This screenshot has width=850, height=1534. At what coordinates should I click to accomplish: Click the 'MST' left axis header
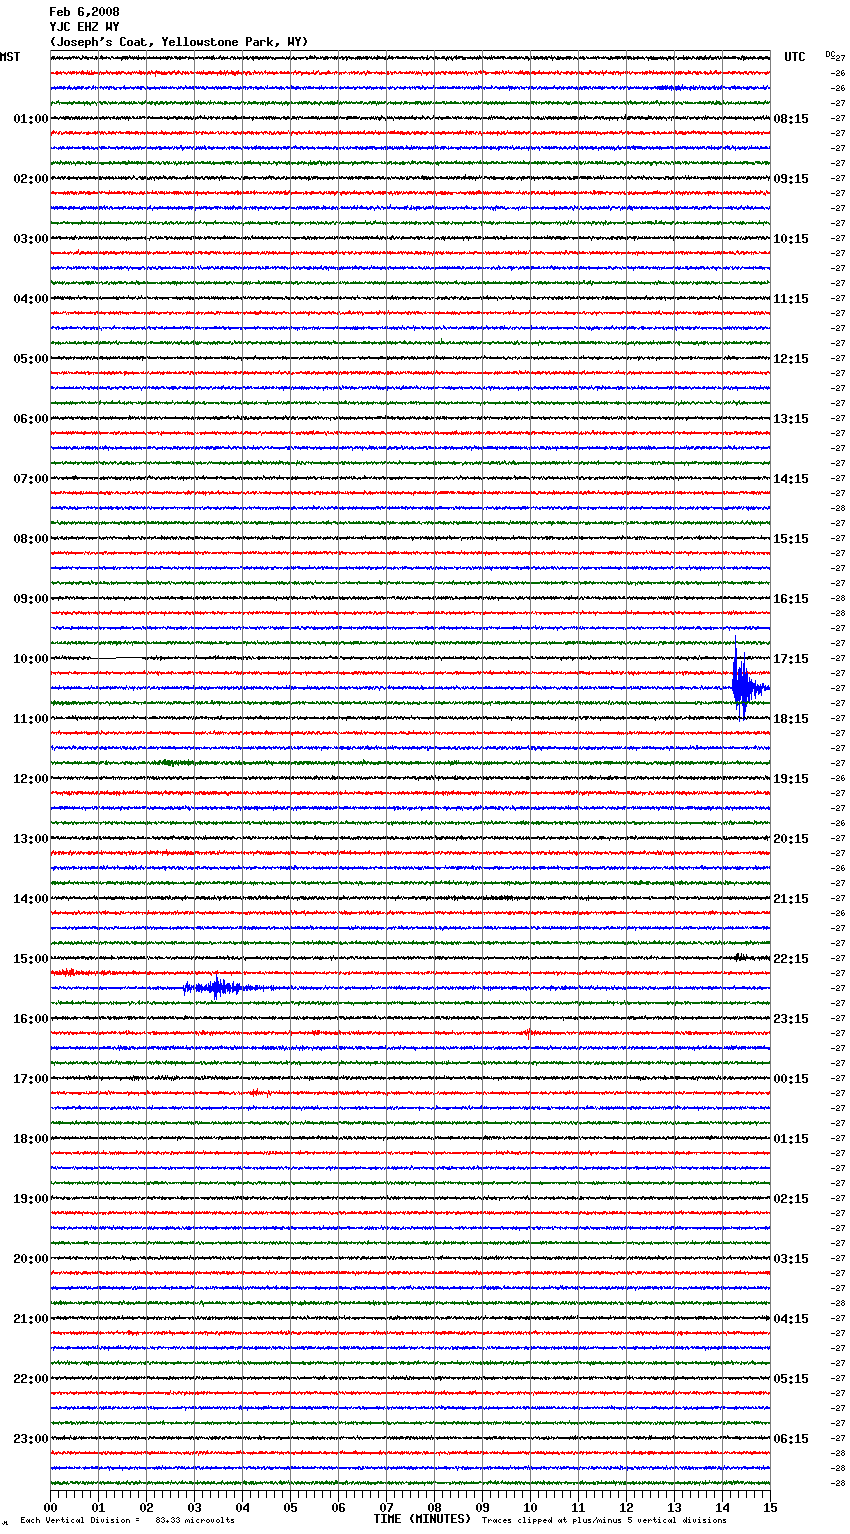coord(10,57)
